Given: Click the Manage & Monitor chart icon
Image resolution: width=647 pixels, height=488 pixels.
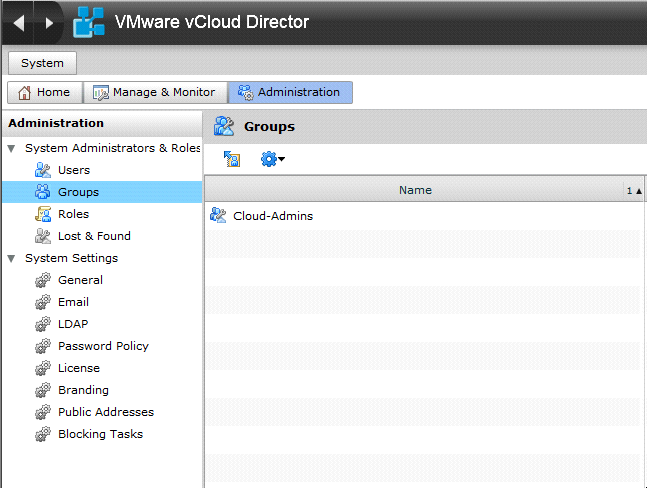Looking at the screenshot, I should (101, 92).
